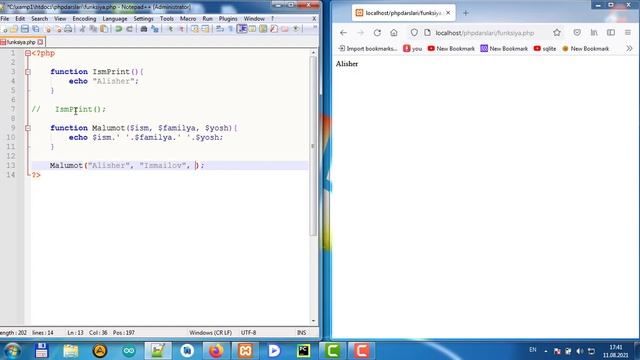Open the File menu in Notepad++
640x360 pixels.
[x=5, y=19]
